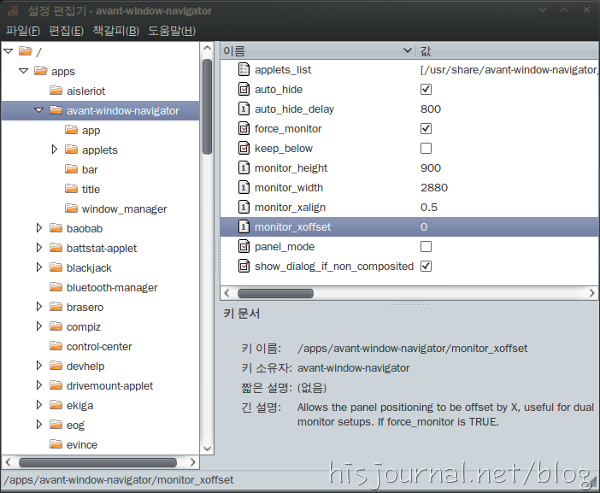Click the monitor_height integer key icon
Viewport: 600px width, 493px height.
(x=244, y=168)
